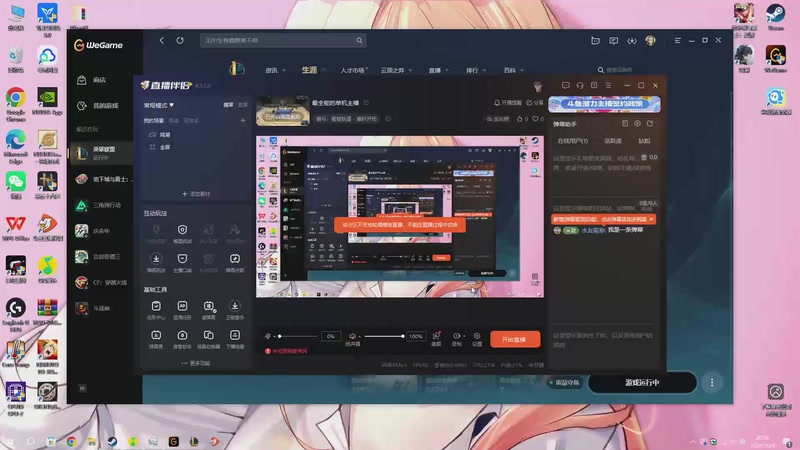Open the shield challenge interactive tool
The height and width of the screenshot is (450, 800).
(x=182, y=234)
